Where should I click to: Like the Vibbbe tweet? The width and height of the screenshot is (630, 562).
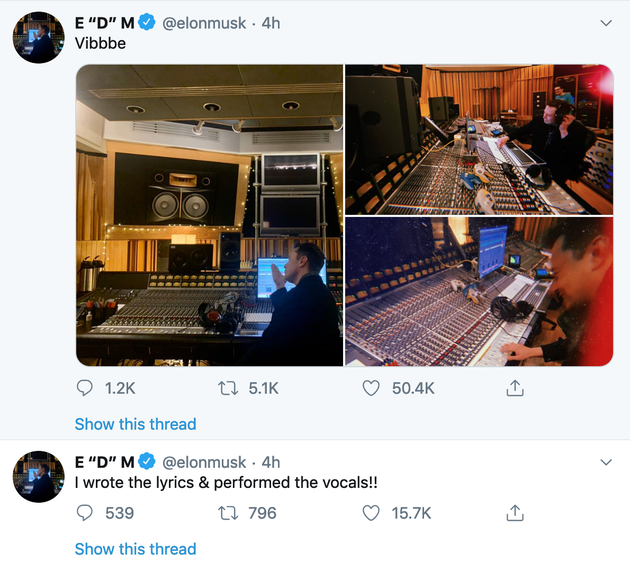point(370,388)
